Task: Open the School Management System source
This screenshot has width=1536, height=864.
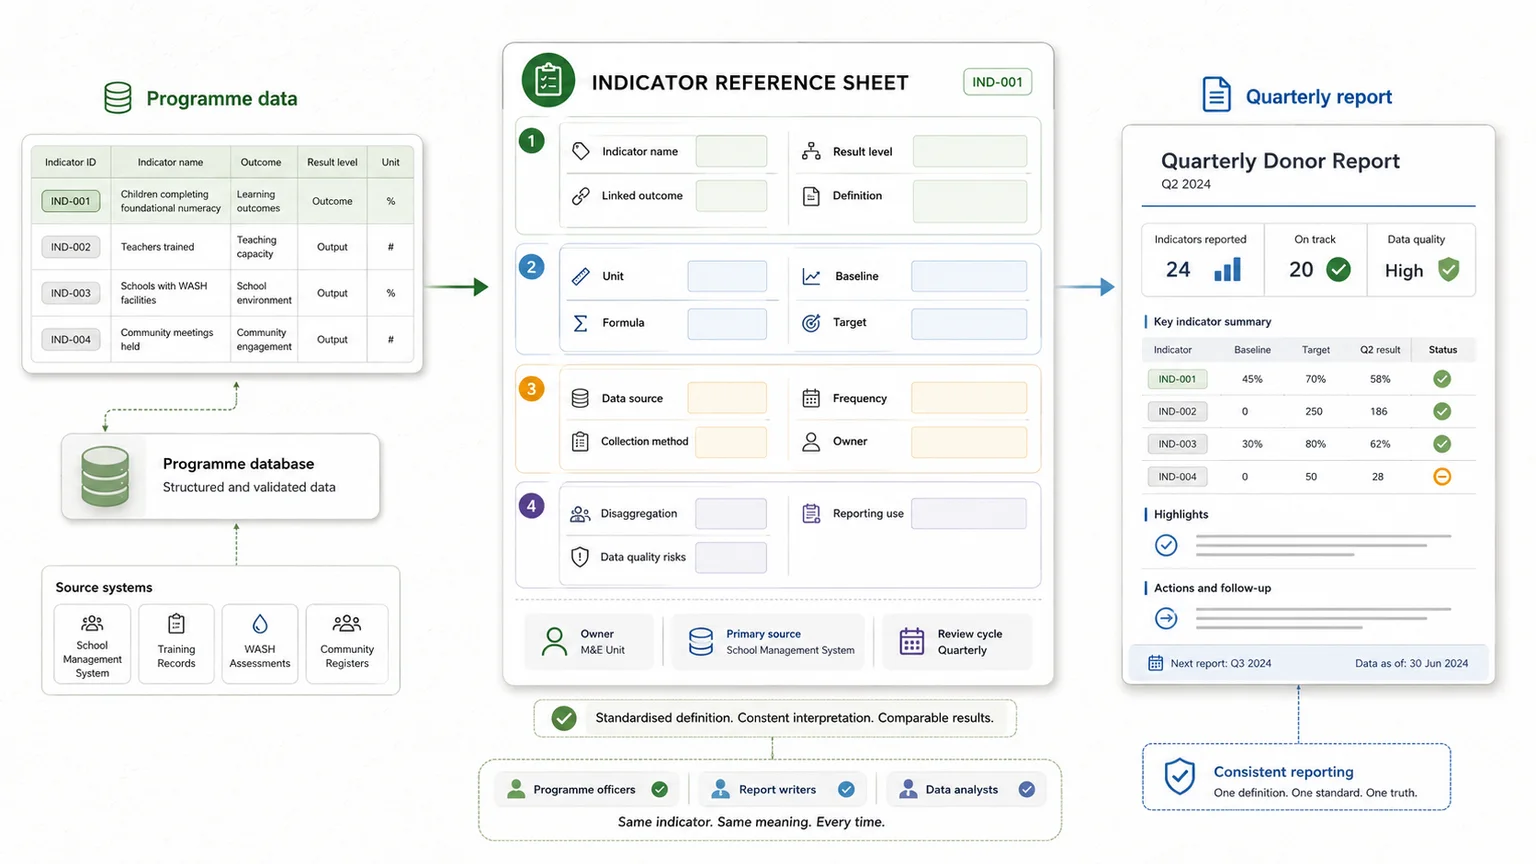Action: 92,644
